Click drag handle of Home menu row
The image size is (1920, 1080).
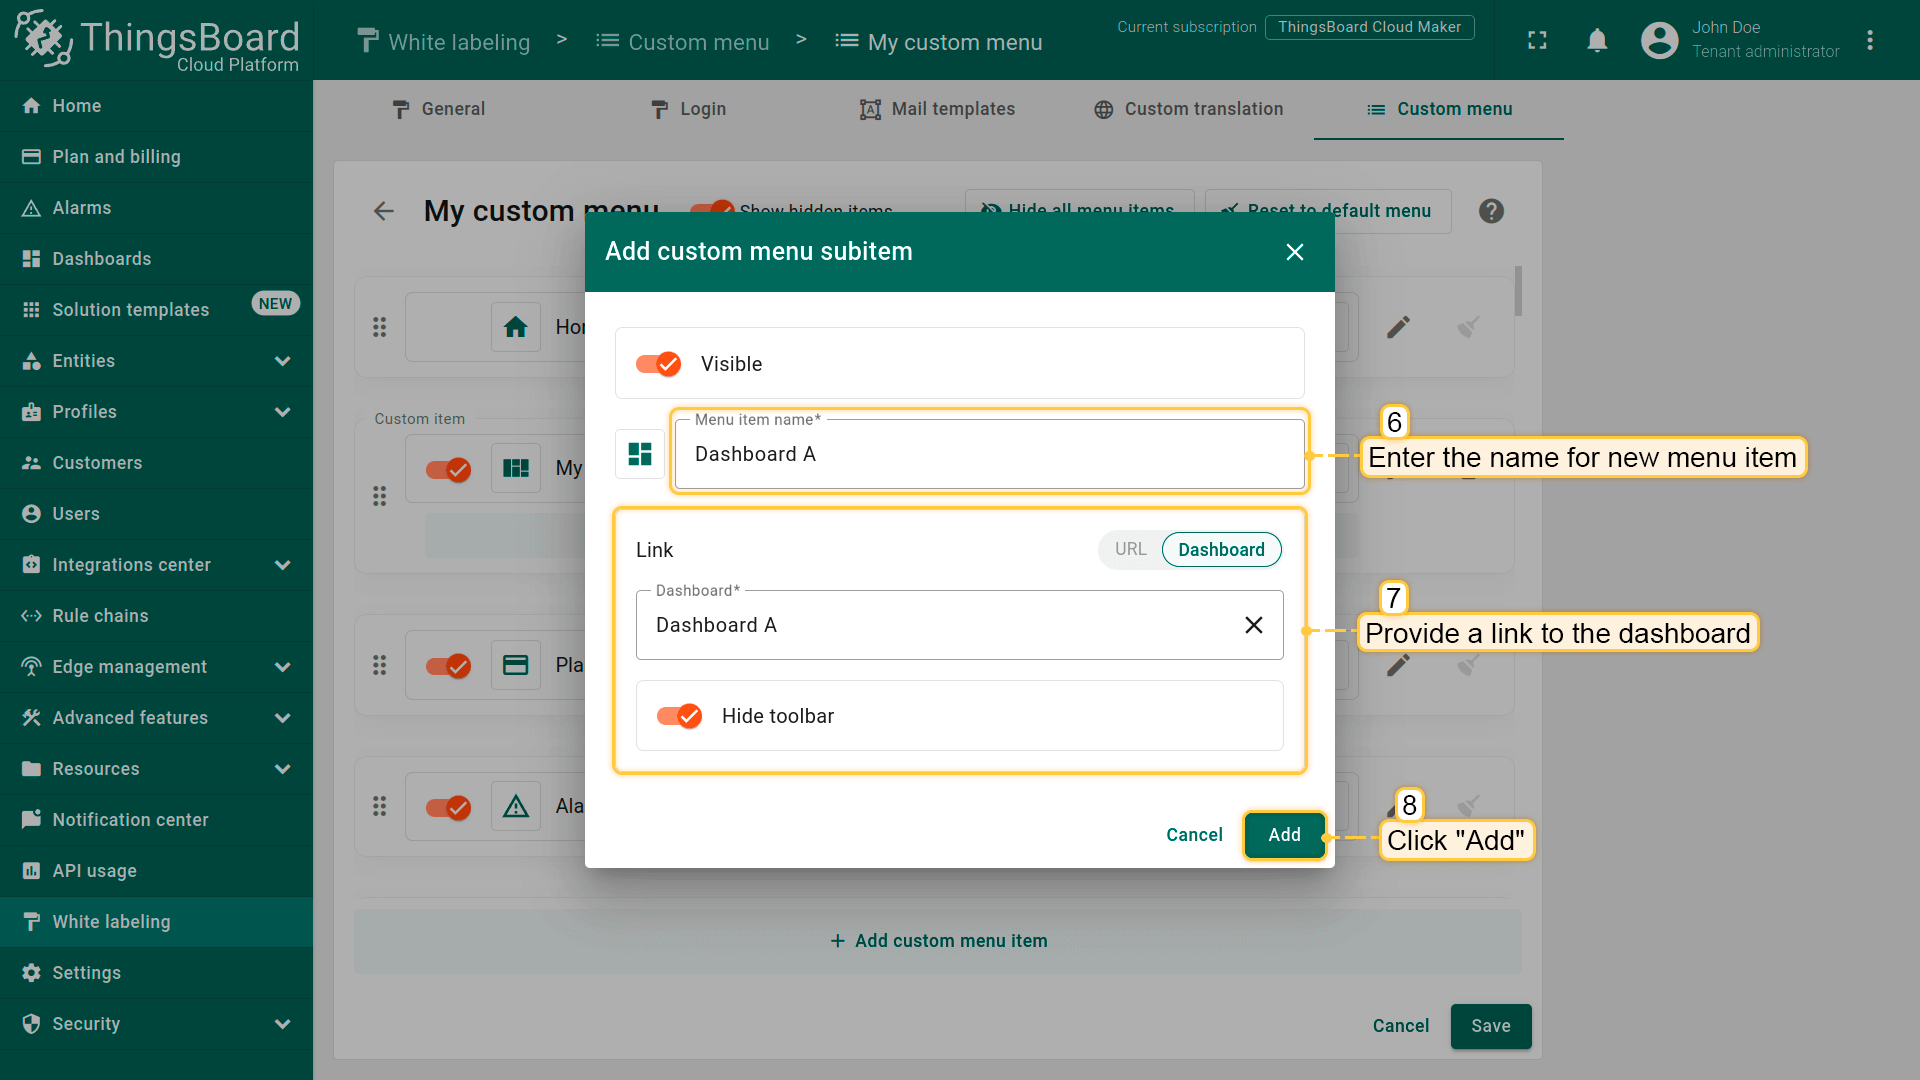(x=380, y=327)
